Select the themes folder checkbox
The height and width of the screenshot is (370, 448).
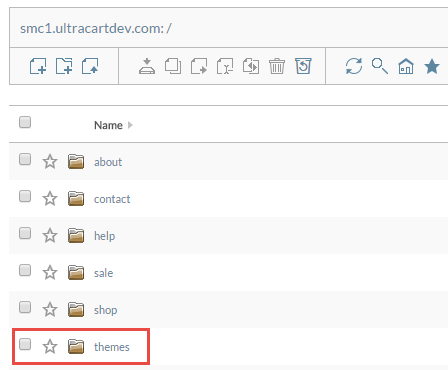(x=25, y=344)
